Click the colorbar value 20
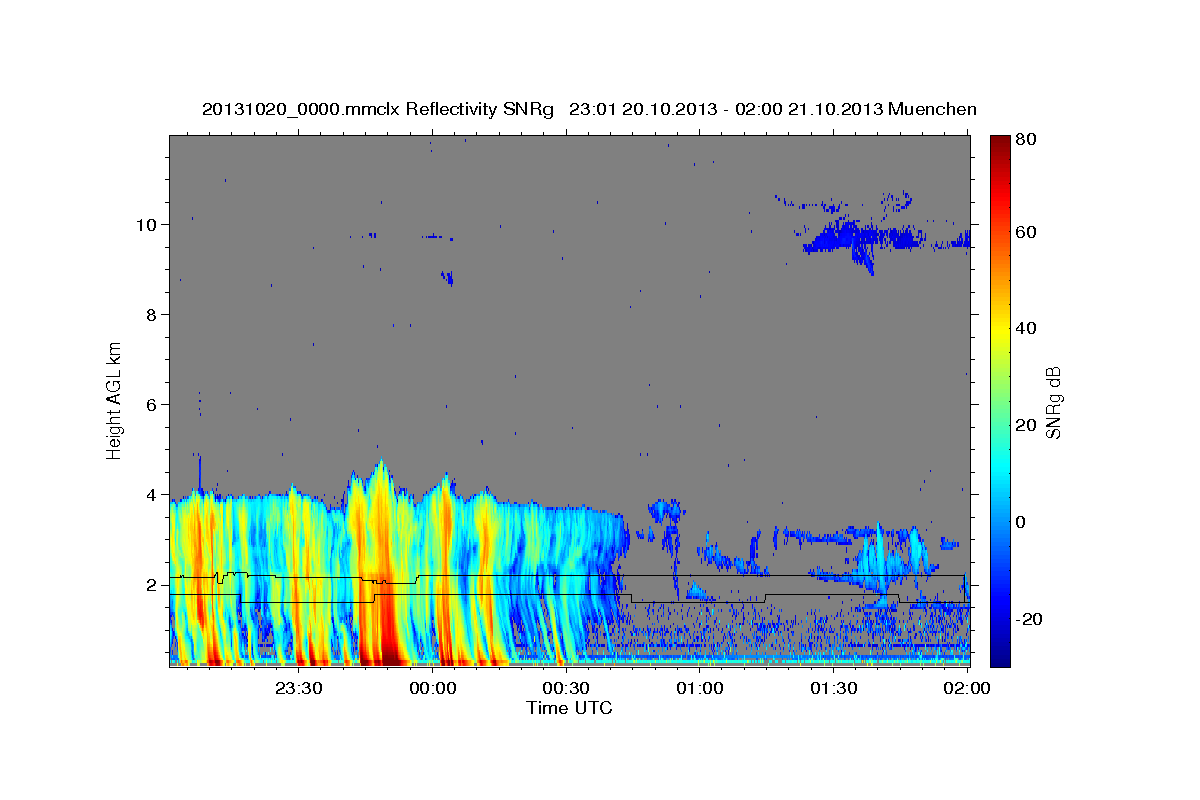 tap(1027, 426)
